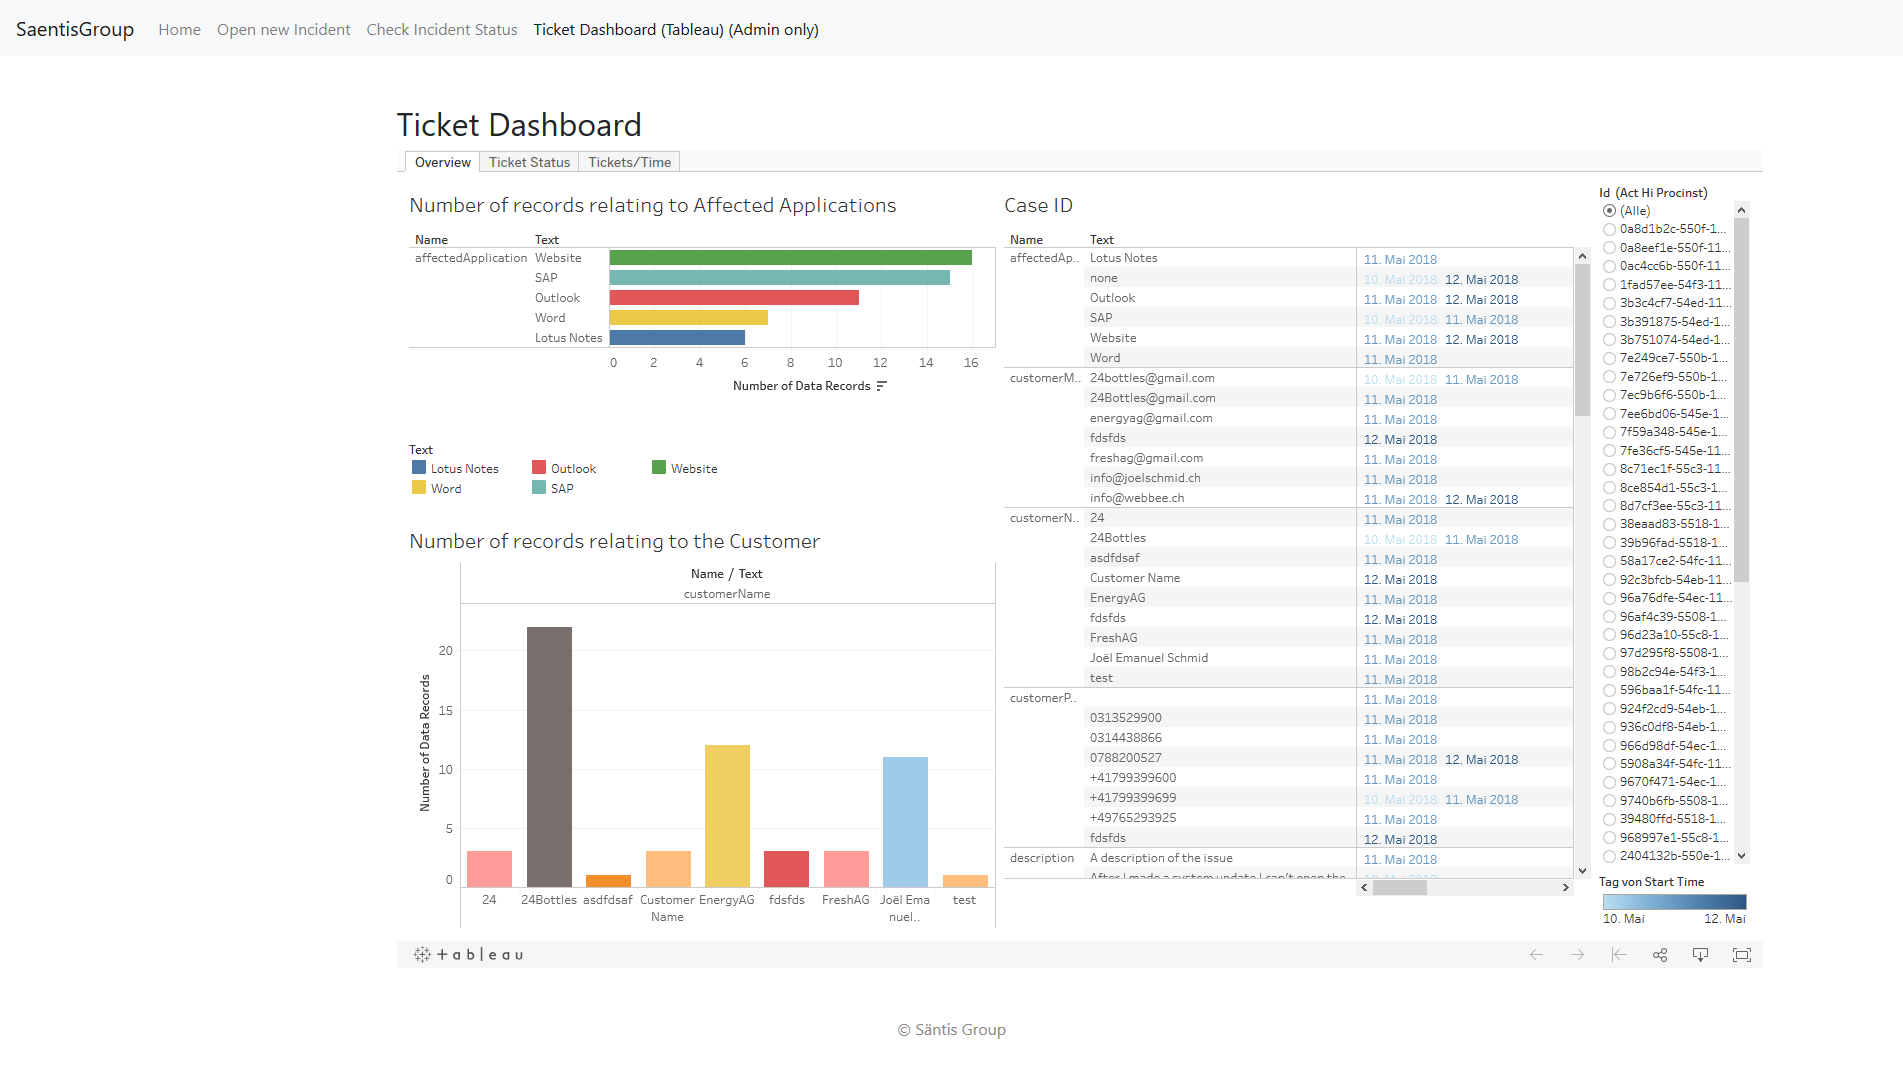Switch to the Ticket Status tab
Viewport: 1903px width, 1088px height.
[x=529, y=162]
